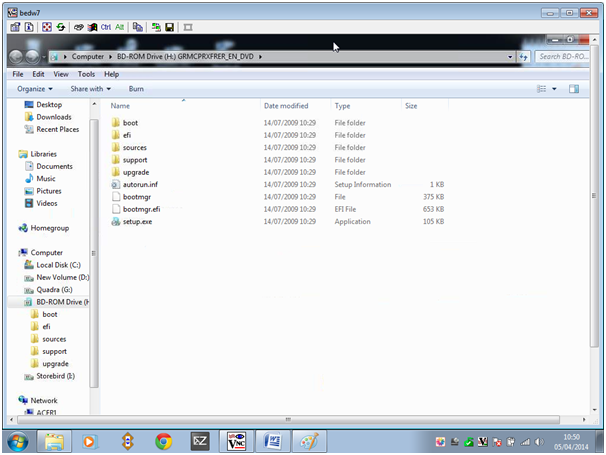Open the Organize dropdown
Screen dimensions: 606x455
click(35, 89)
